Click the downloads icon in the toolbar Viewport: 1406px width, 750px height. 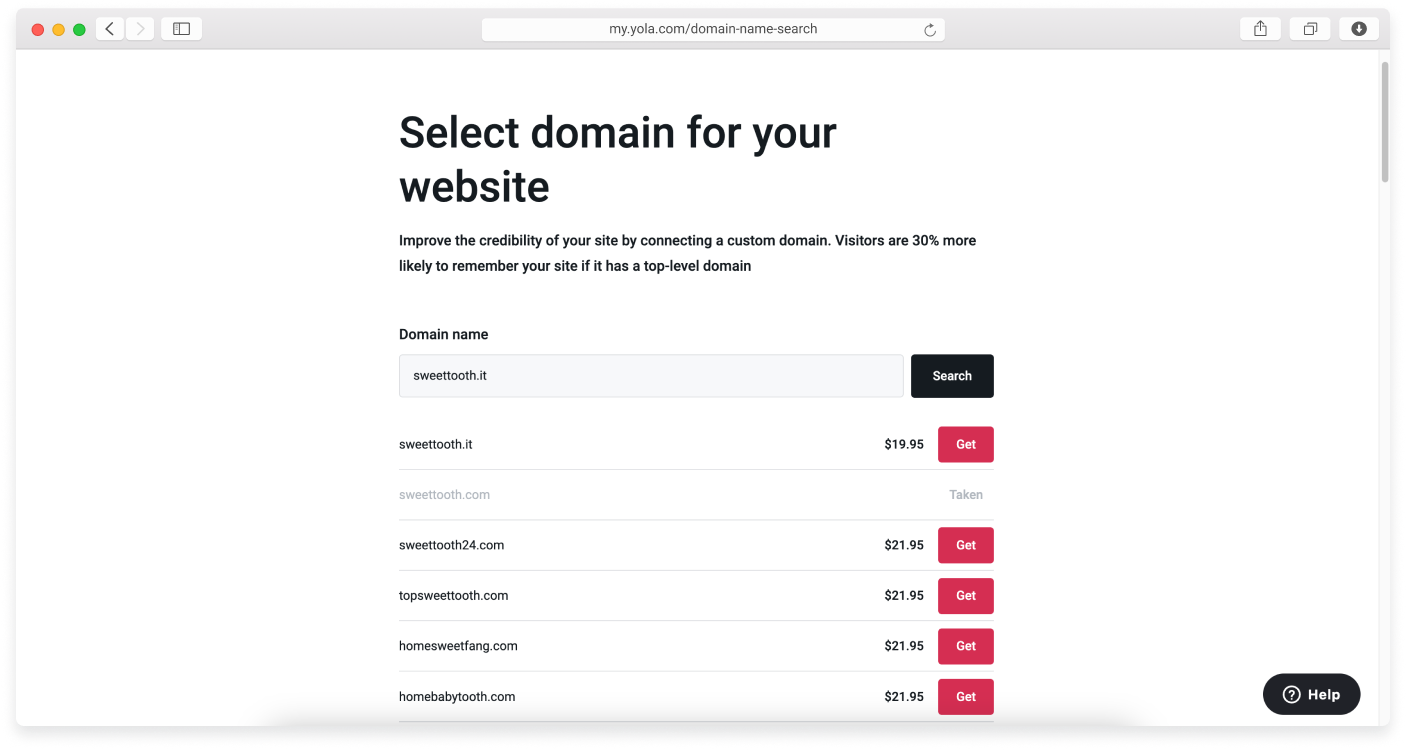pos(1358,28)
